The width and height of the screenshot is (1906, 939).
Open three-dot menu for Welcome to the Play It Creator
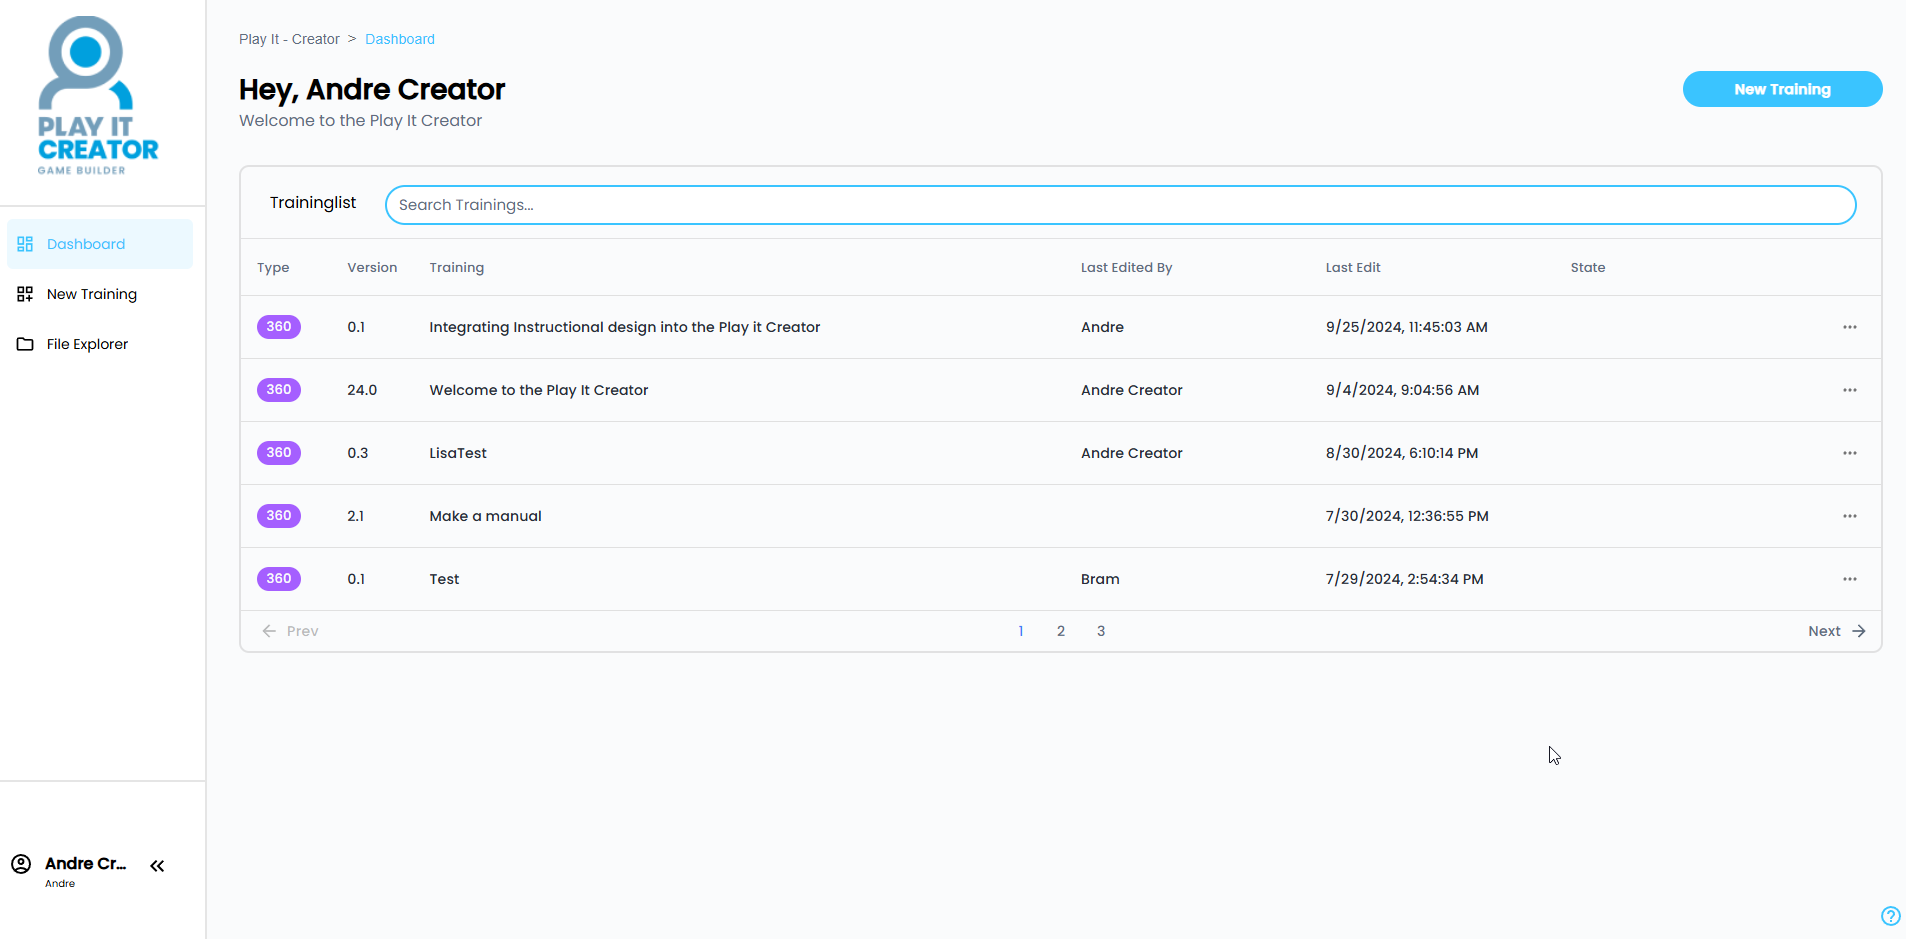pos(1849,390)
